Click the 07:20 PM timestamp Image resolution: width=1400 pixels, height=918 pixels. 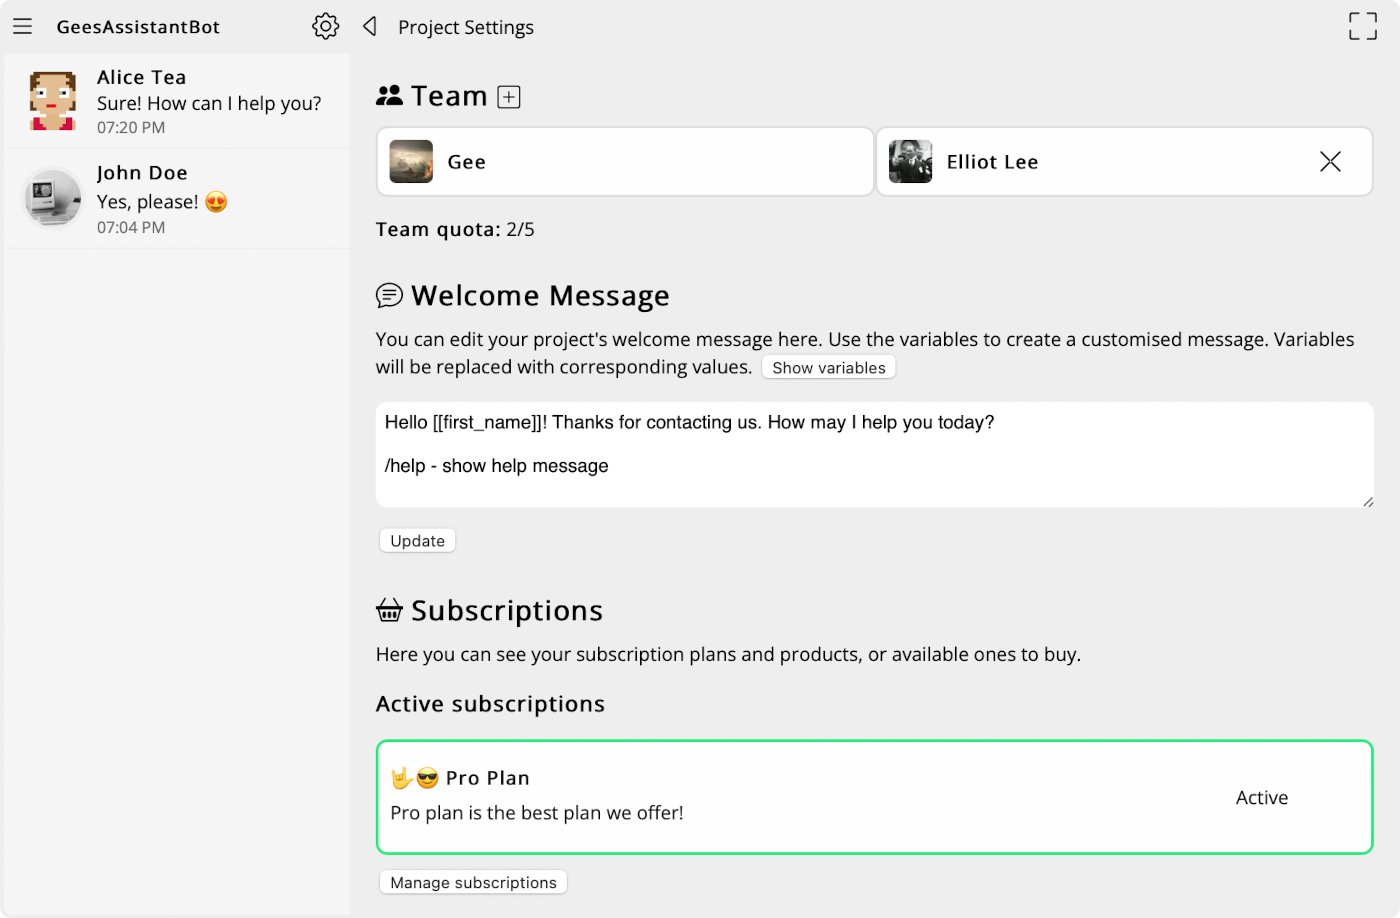pos(131,127)
